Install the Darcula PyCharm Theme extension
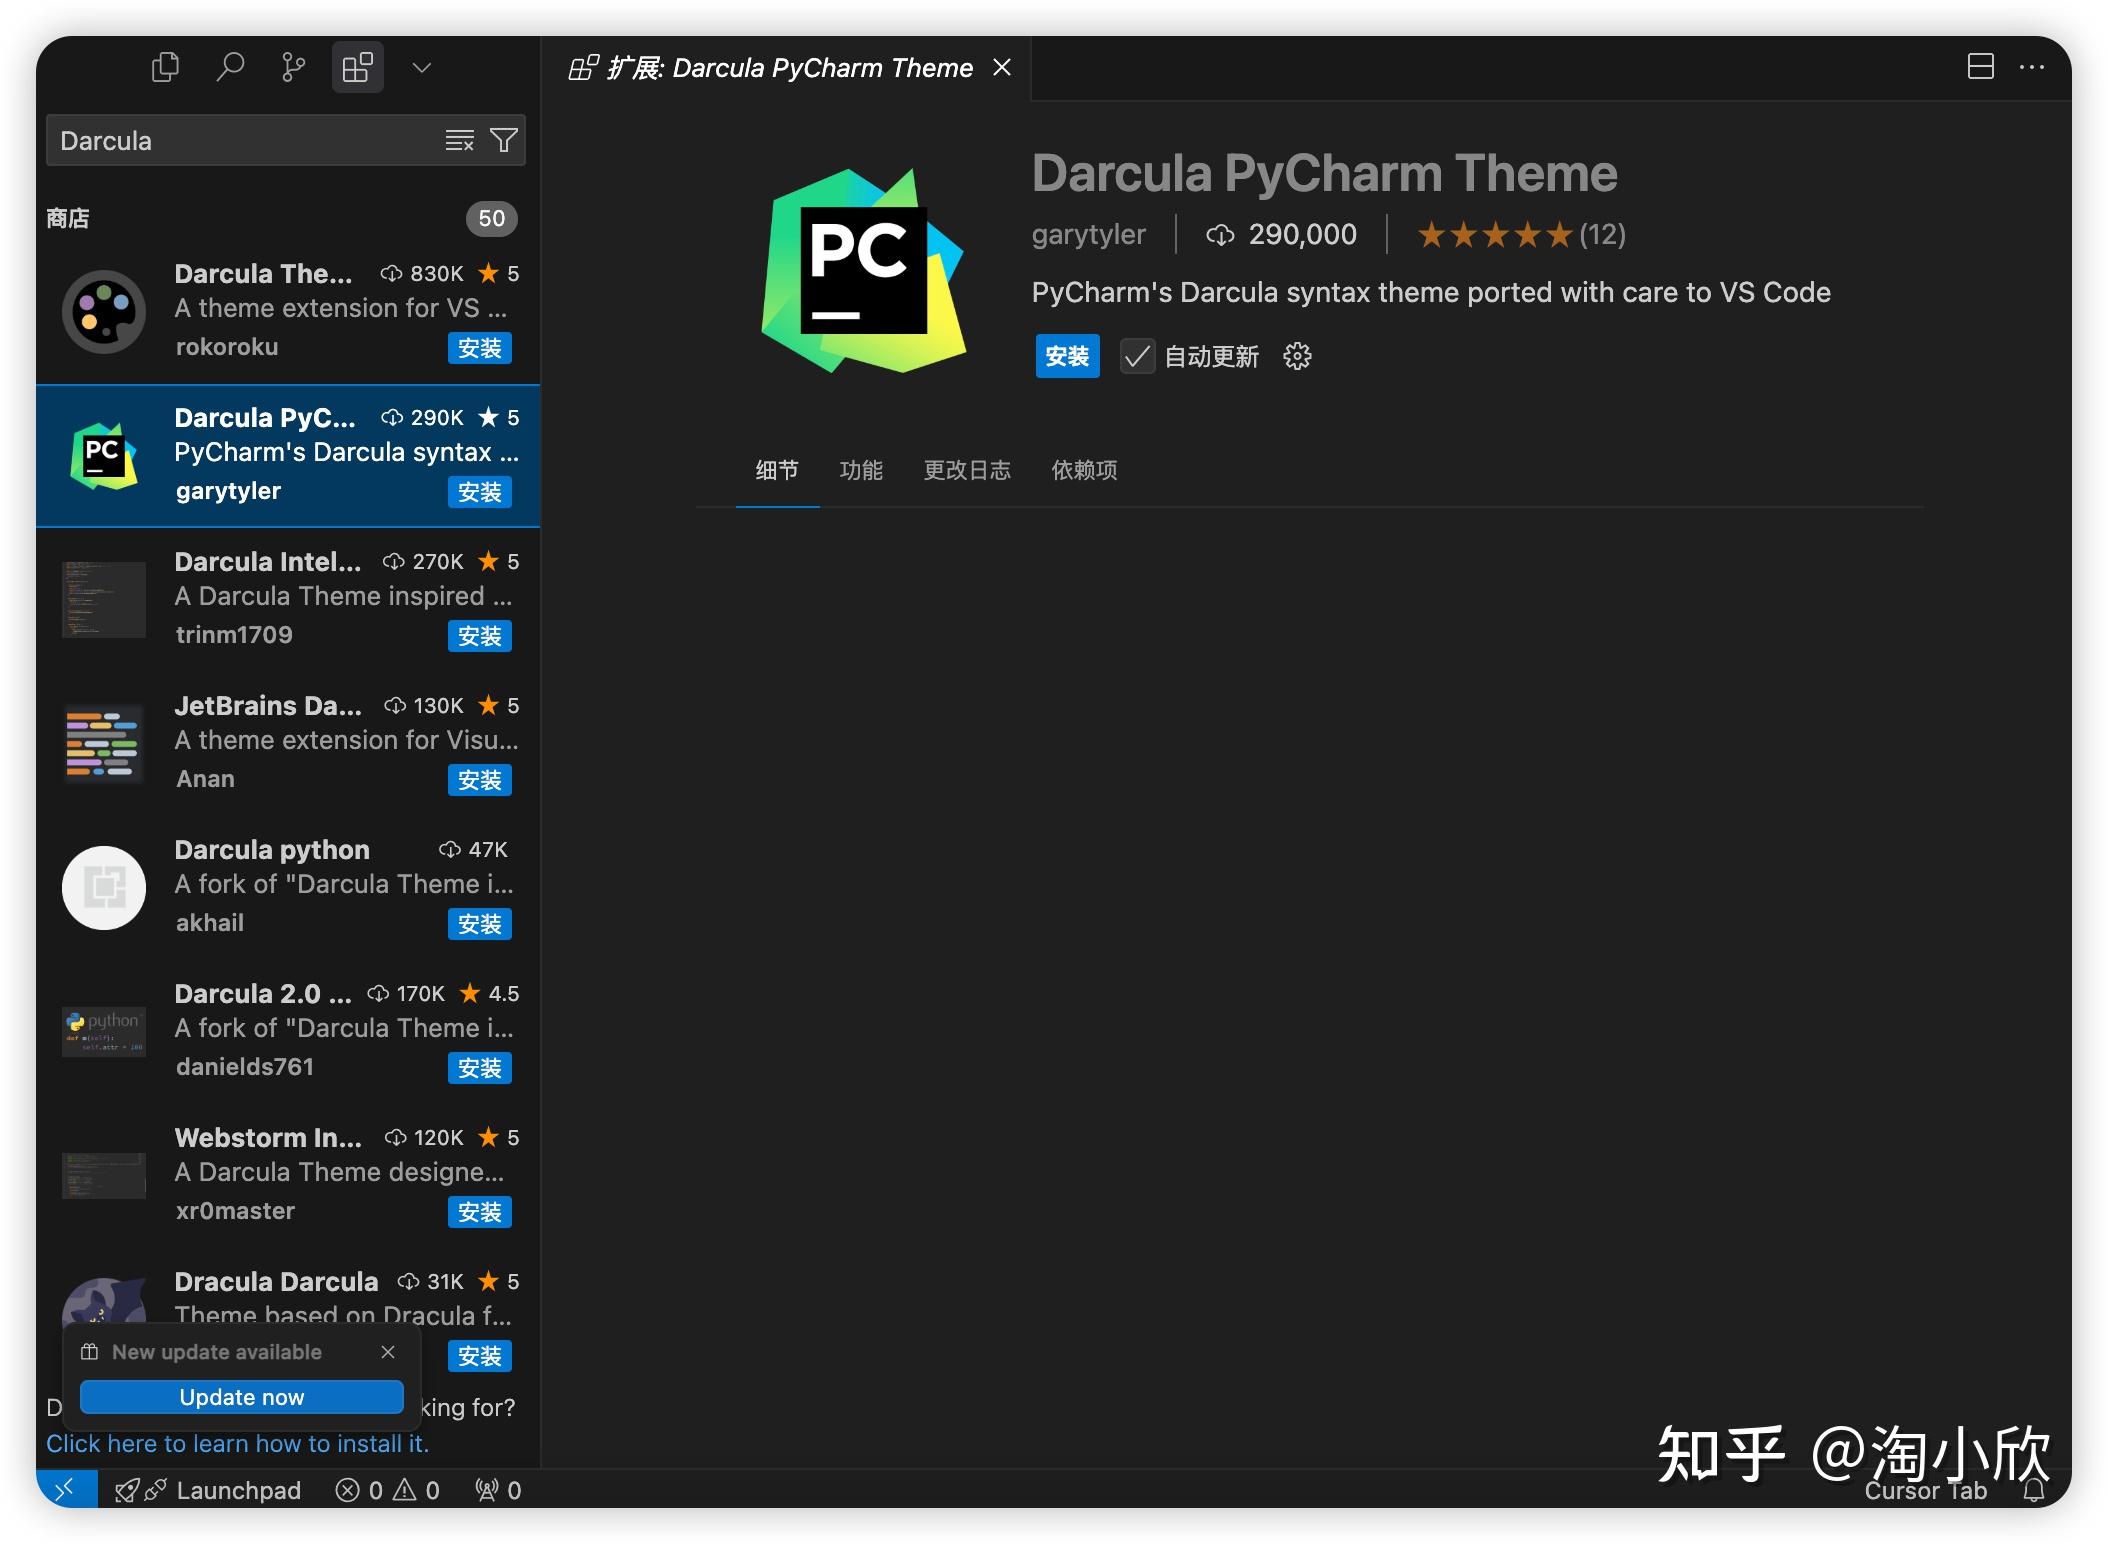The height and width of the screenshot is (1544, 2108). pos(1066,356)
